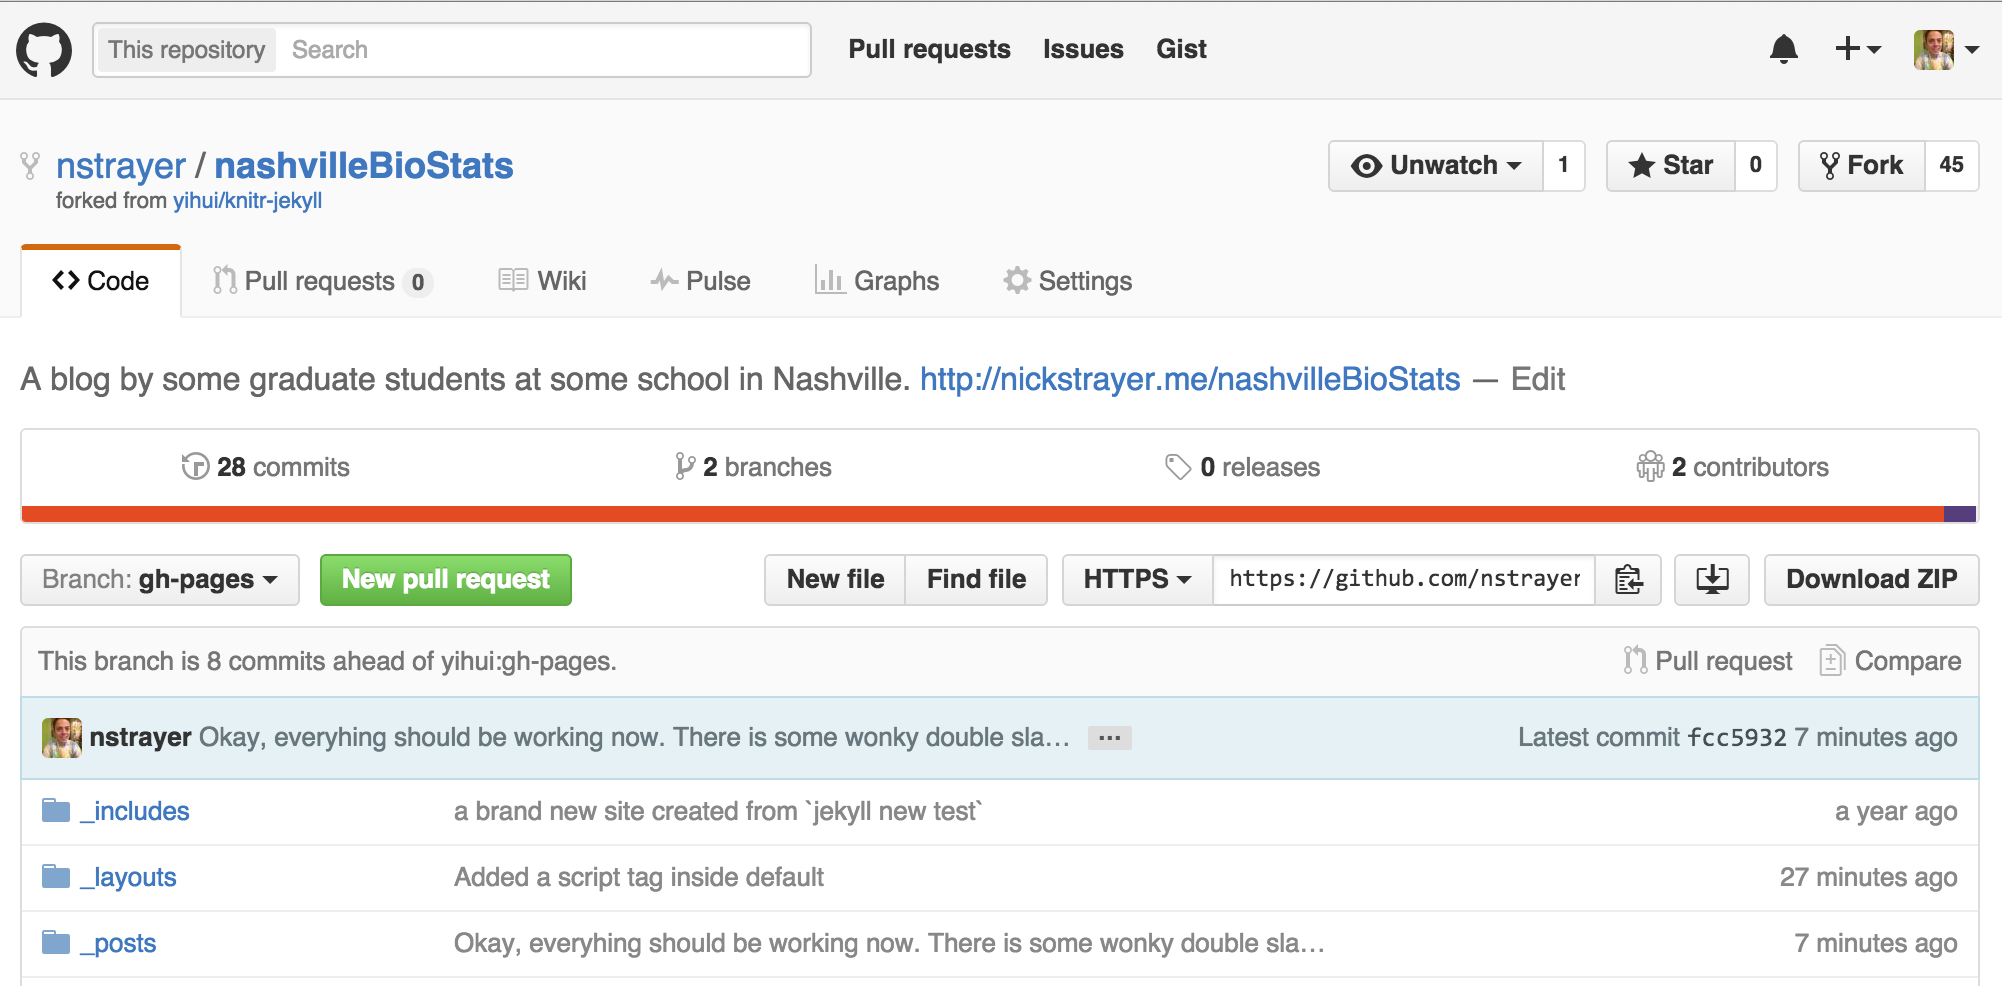
Task: Open nstrayer owner profile link
Action: coord(121,166)
